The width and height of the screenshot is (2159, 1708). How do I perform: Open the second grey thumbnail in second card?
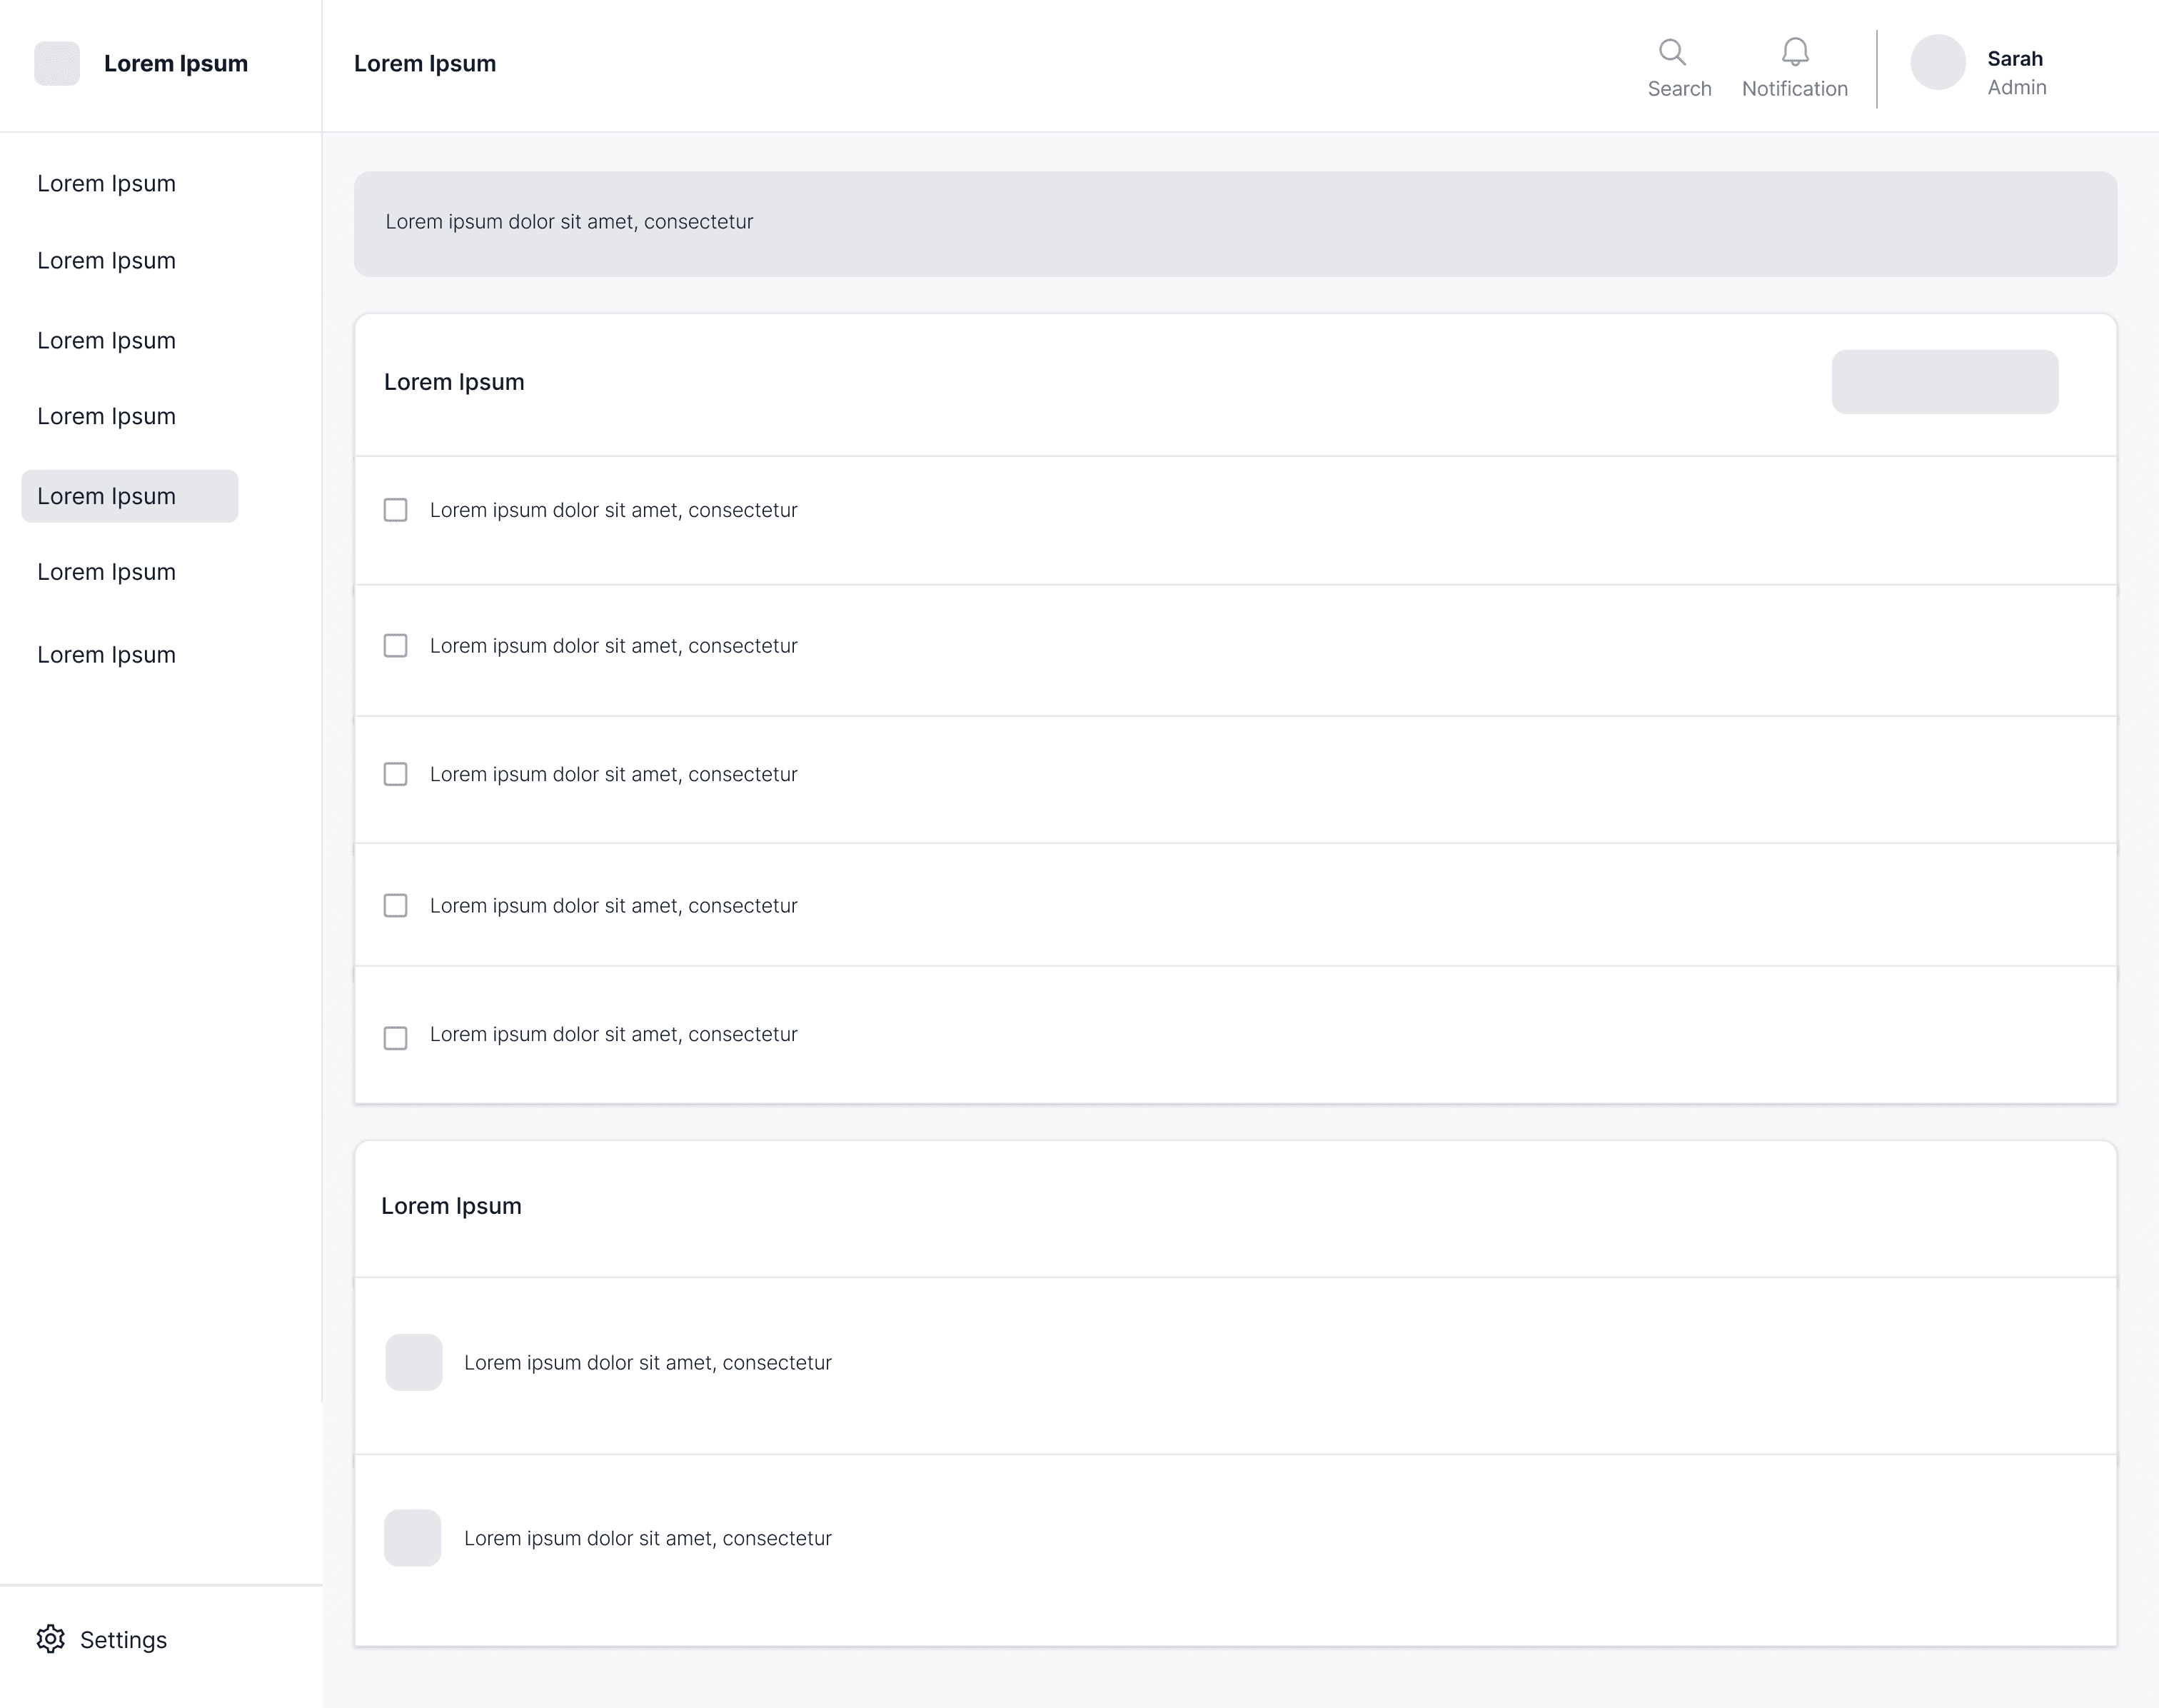point(413,1538)
